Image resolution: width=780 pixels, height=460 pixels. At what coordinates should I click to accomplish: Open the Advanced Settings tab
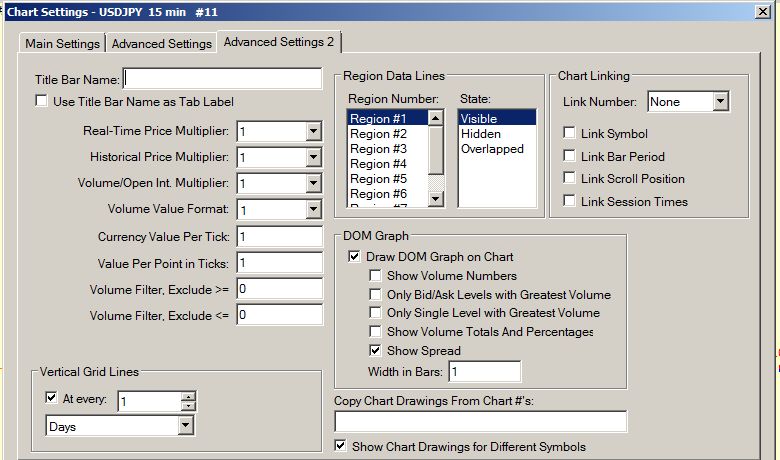click(x=161, y=44)
